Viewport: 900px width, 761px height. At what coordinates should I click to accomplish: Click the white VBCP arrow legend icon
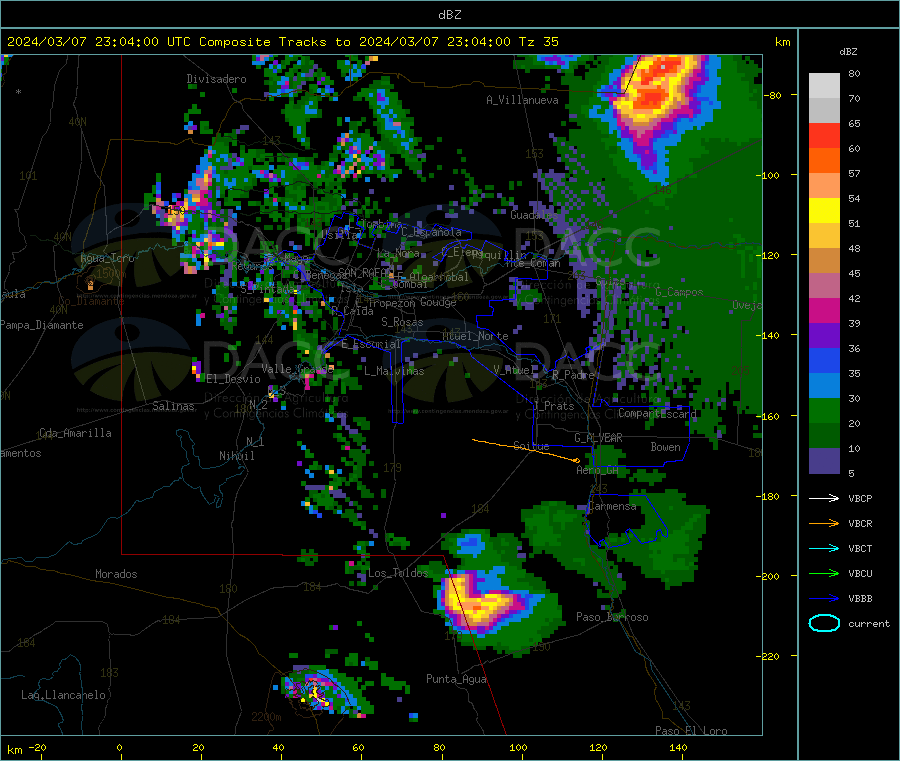[x=824, y=498]
